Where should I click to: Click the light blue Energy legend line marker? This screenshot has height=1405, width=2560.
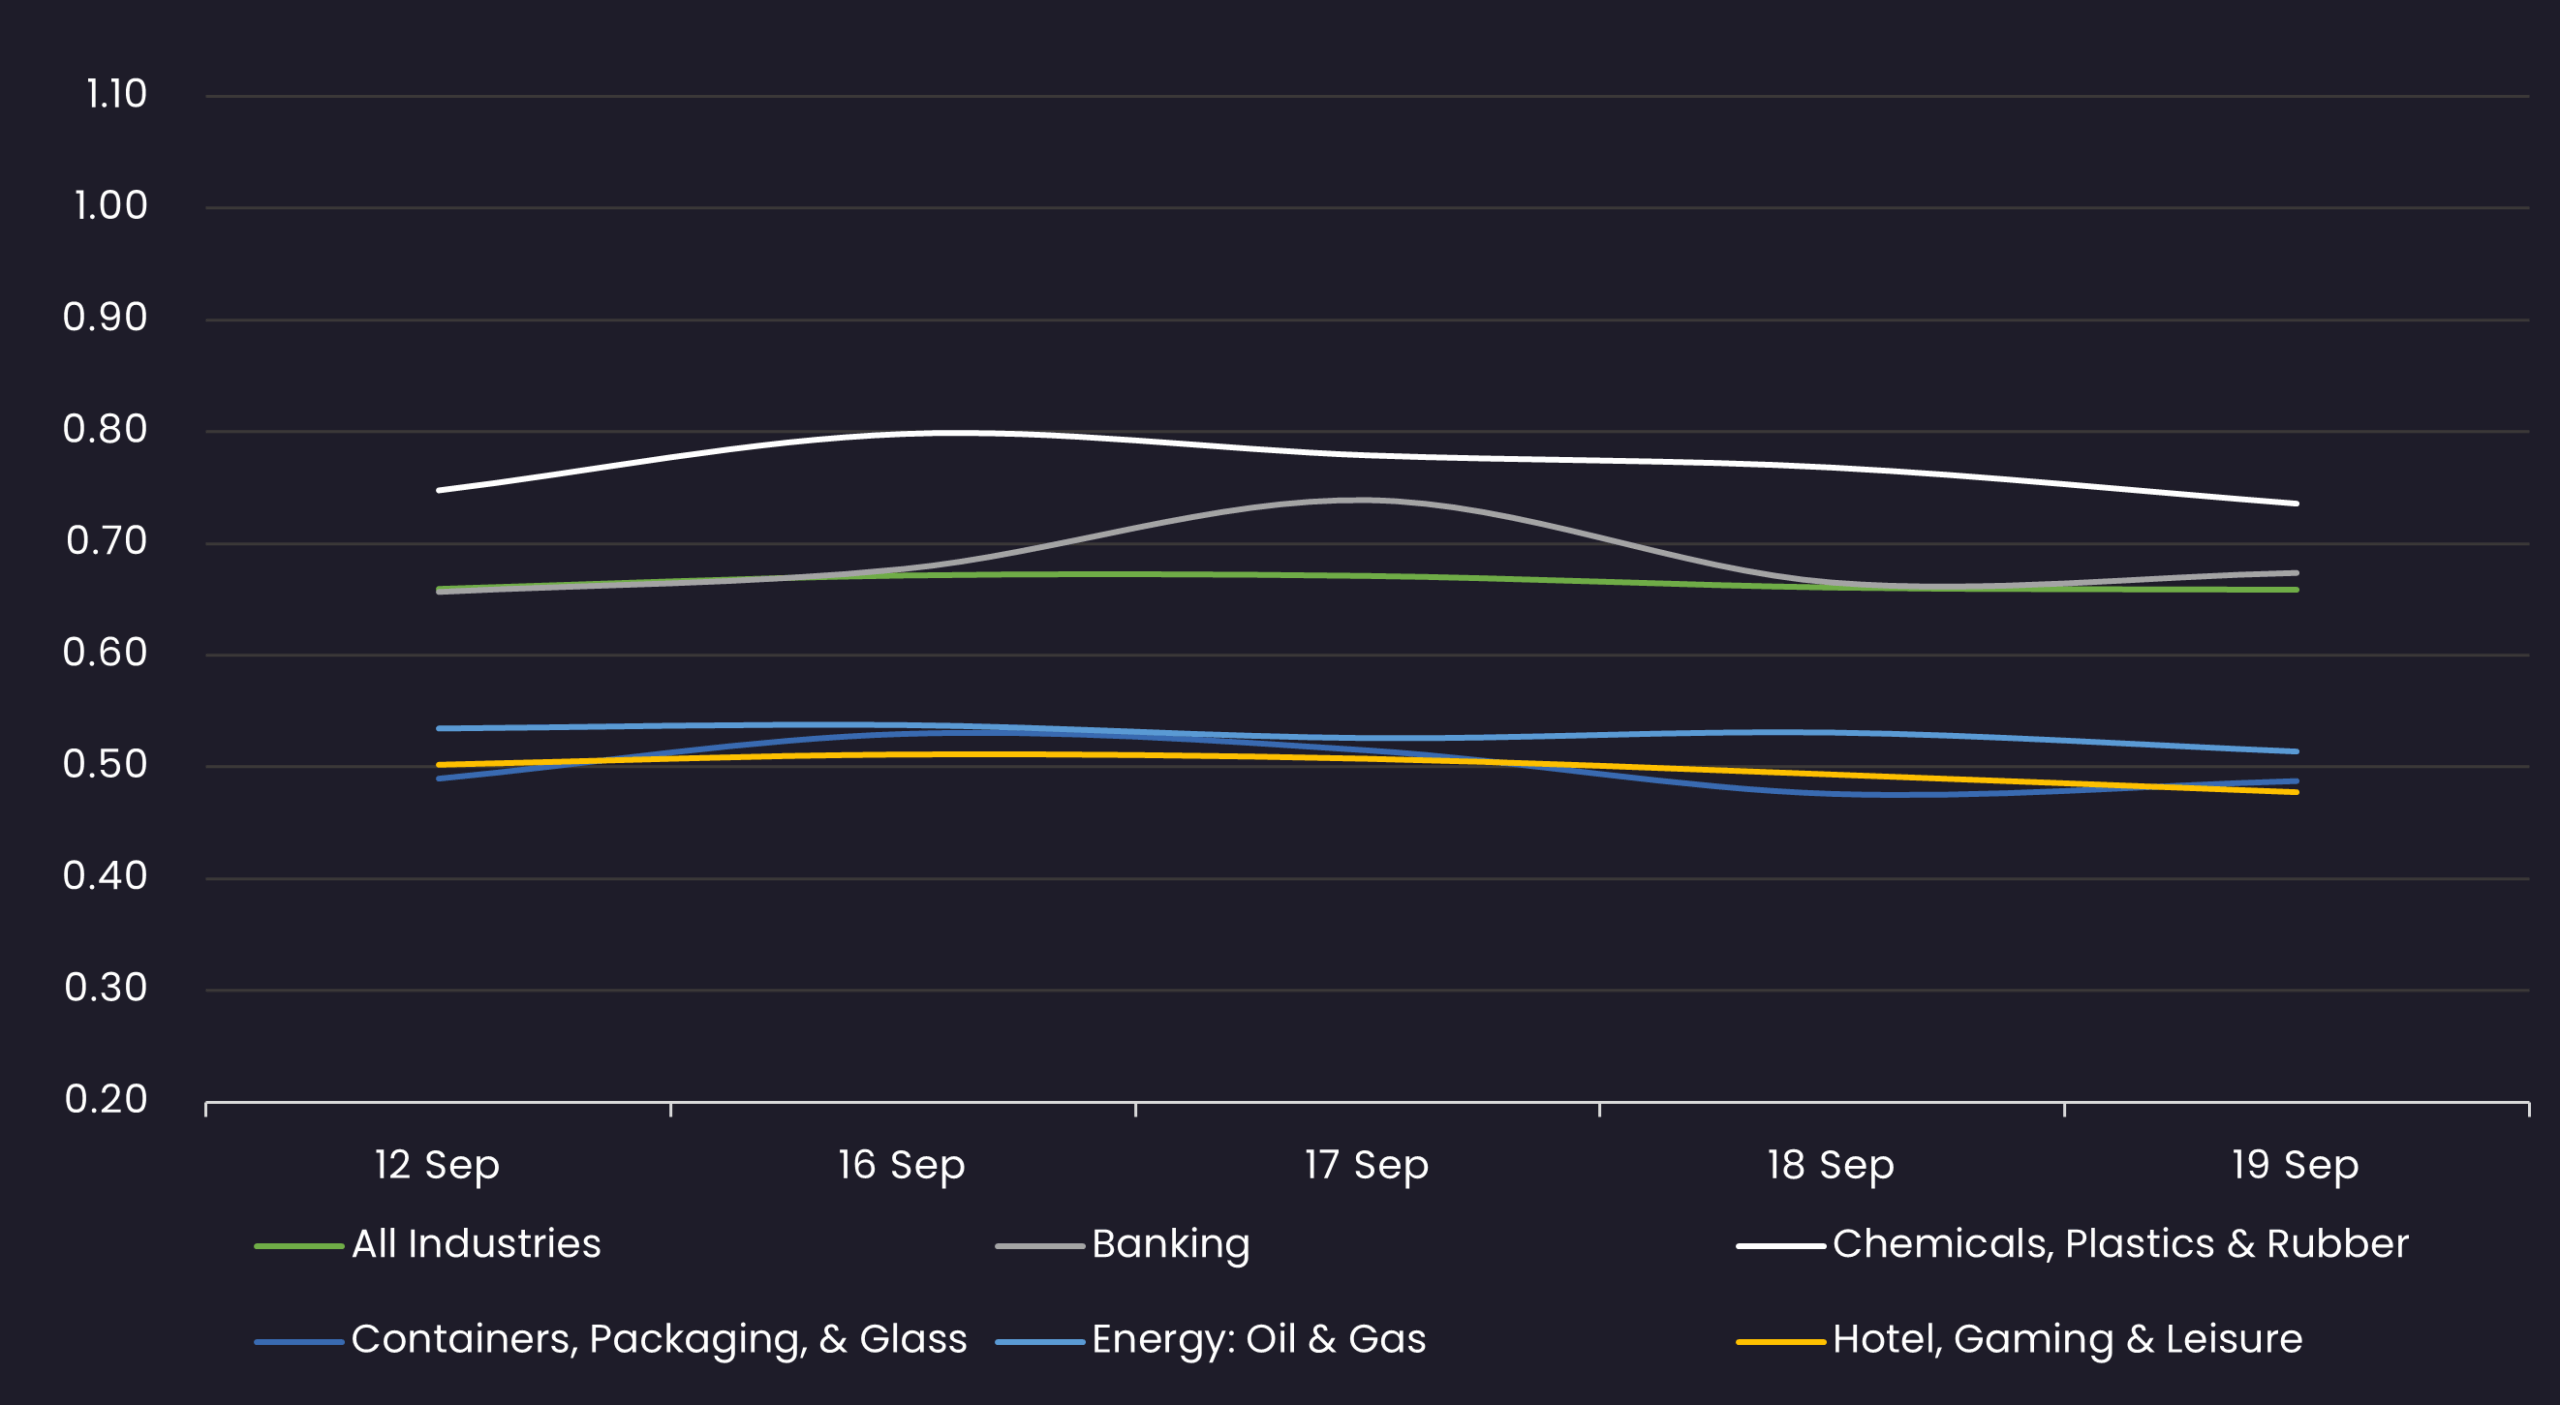tap(1040, 1342)
